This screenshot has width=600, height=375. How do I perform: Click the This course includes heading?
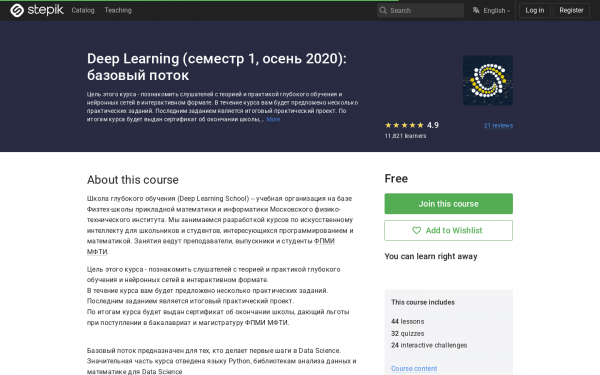423,302
